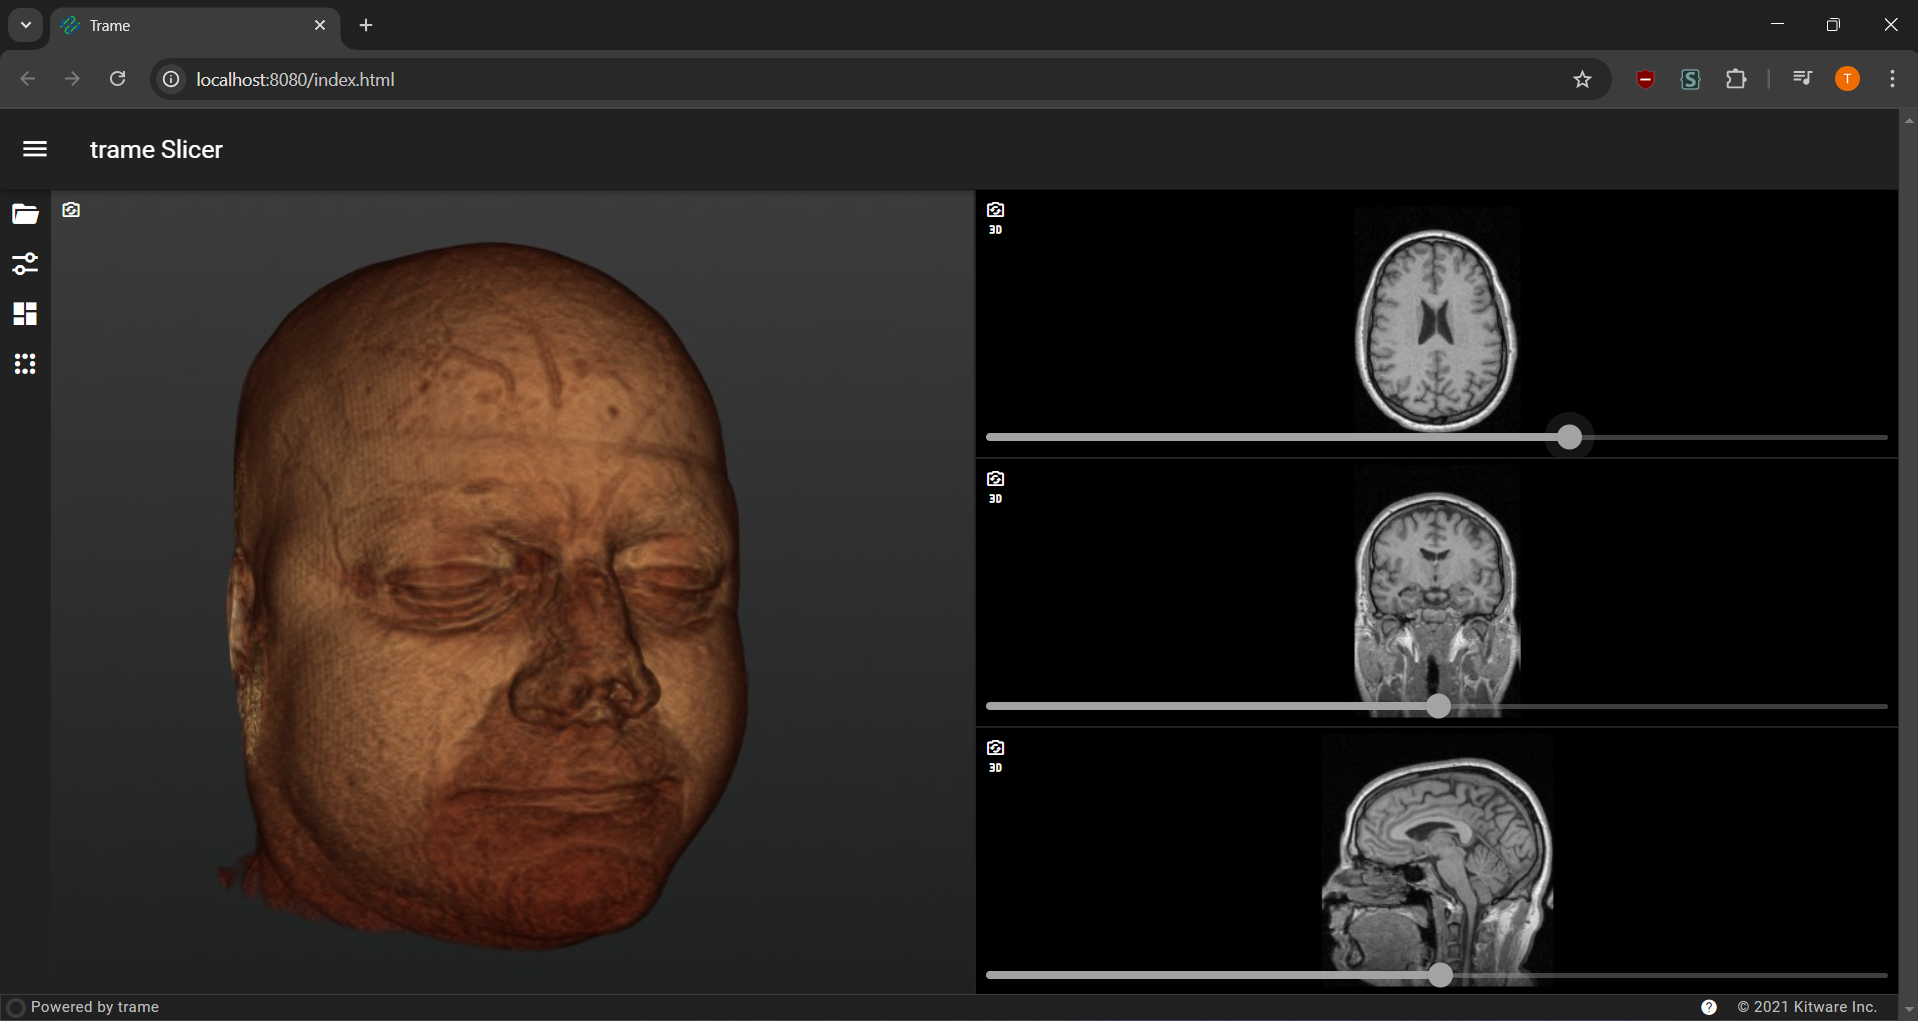
Task: Select the dashboard layout icon in sidebar
Action: (x=25, y=314)
